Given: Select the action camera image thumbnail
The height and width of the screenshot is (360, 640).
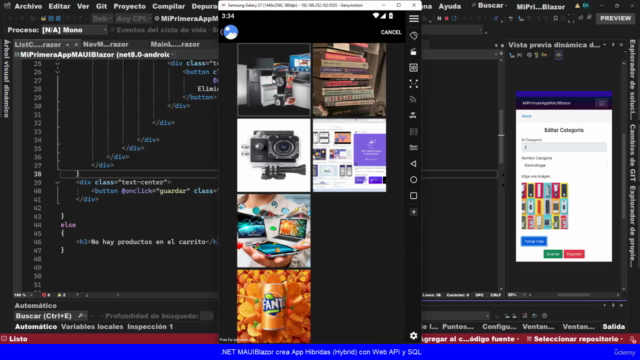Looking at the screenshot, I should 273,155.
